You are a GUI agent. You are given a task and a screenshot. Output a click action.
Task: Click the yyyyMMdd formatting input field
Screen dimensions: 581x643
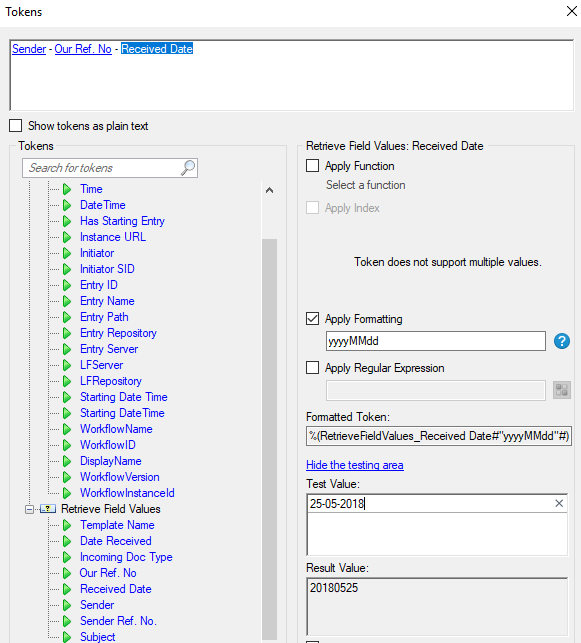(435, 341)
